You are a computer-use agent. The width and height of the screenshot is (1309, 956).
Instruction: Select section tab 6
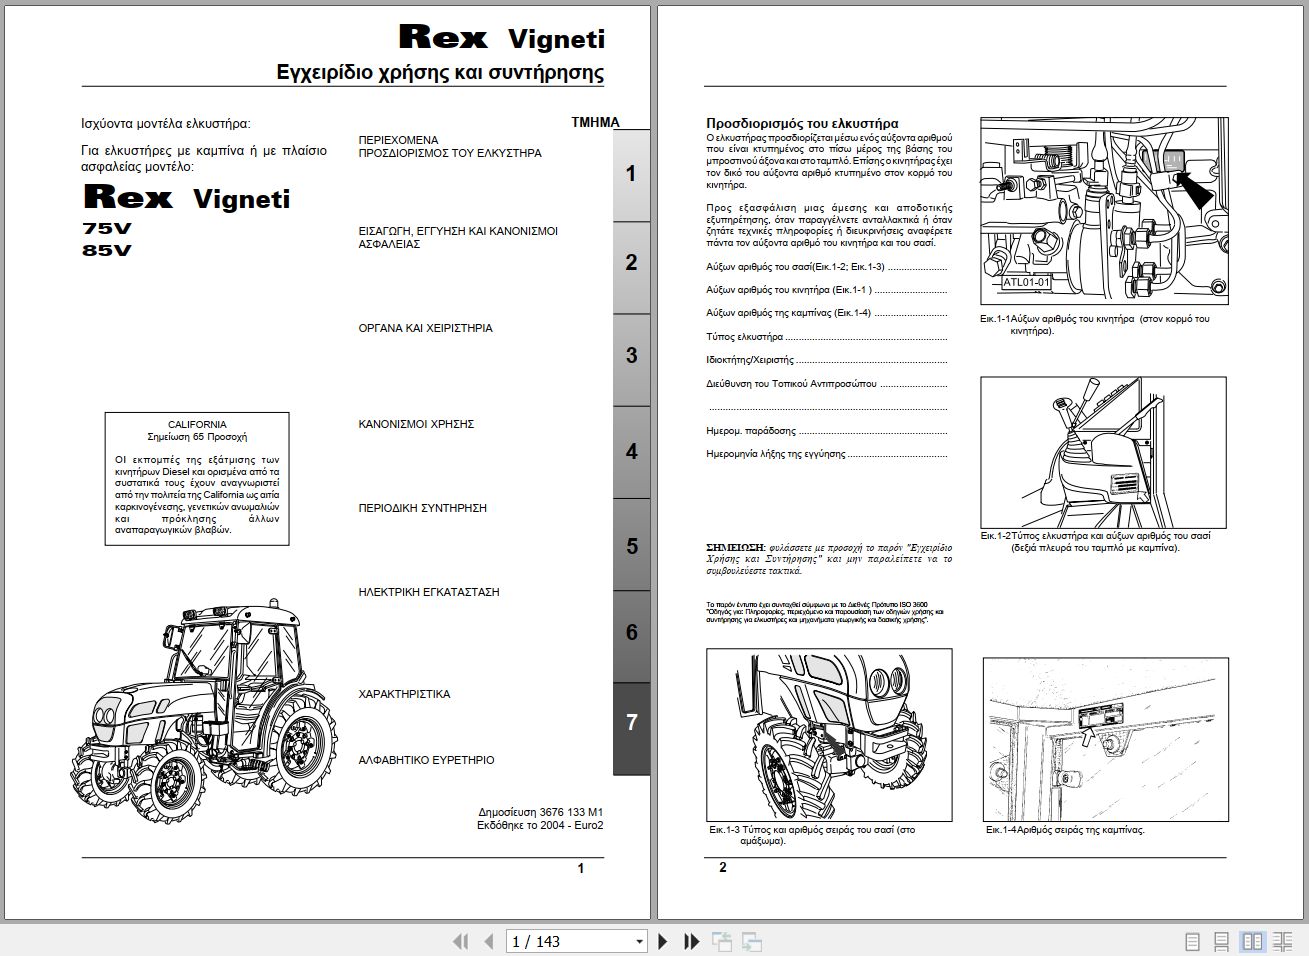click(631, 636)
